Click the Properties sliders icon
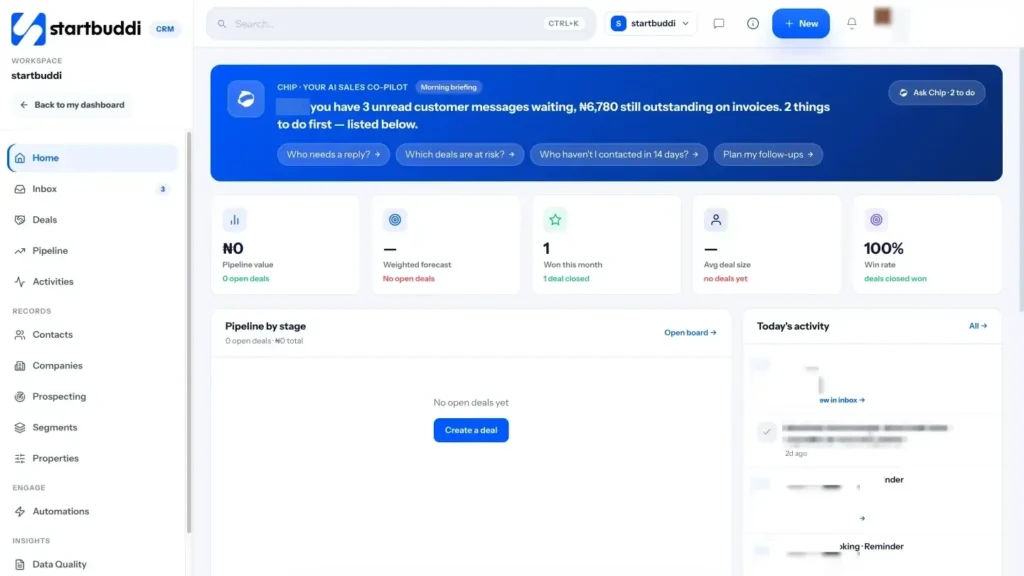Image resolution: width=1024 pixels, height=576 pixels. pos(20,458)
